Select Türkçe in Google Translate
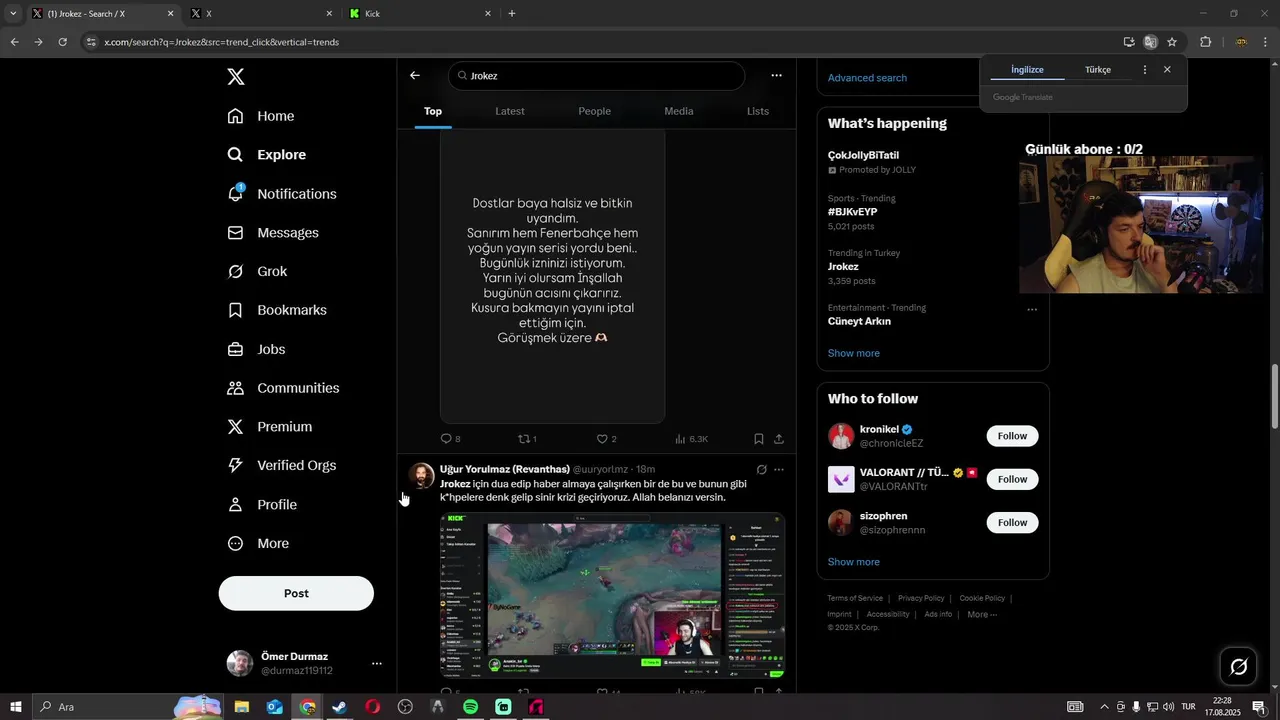The height and width of the screenshot is (720, 1280). pyautogui.click(x=1098, y=70)
